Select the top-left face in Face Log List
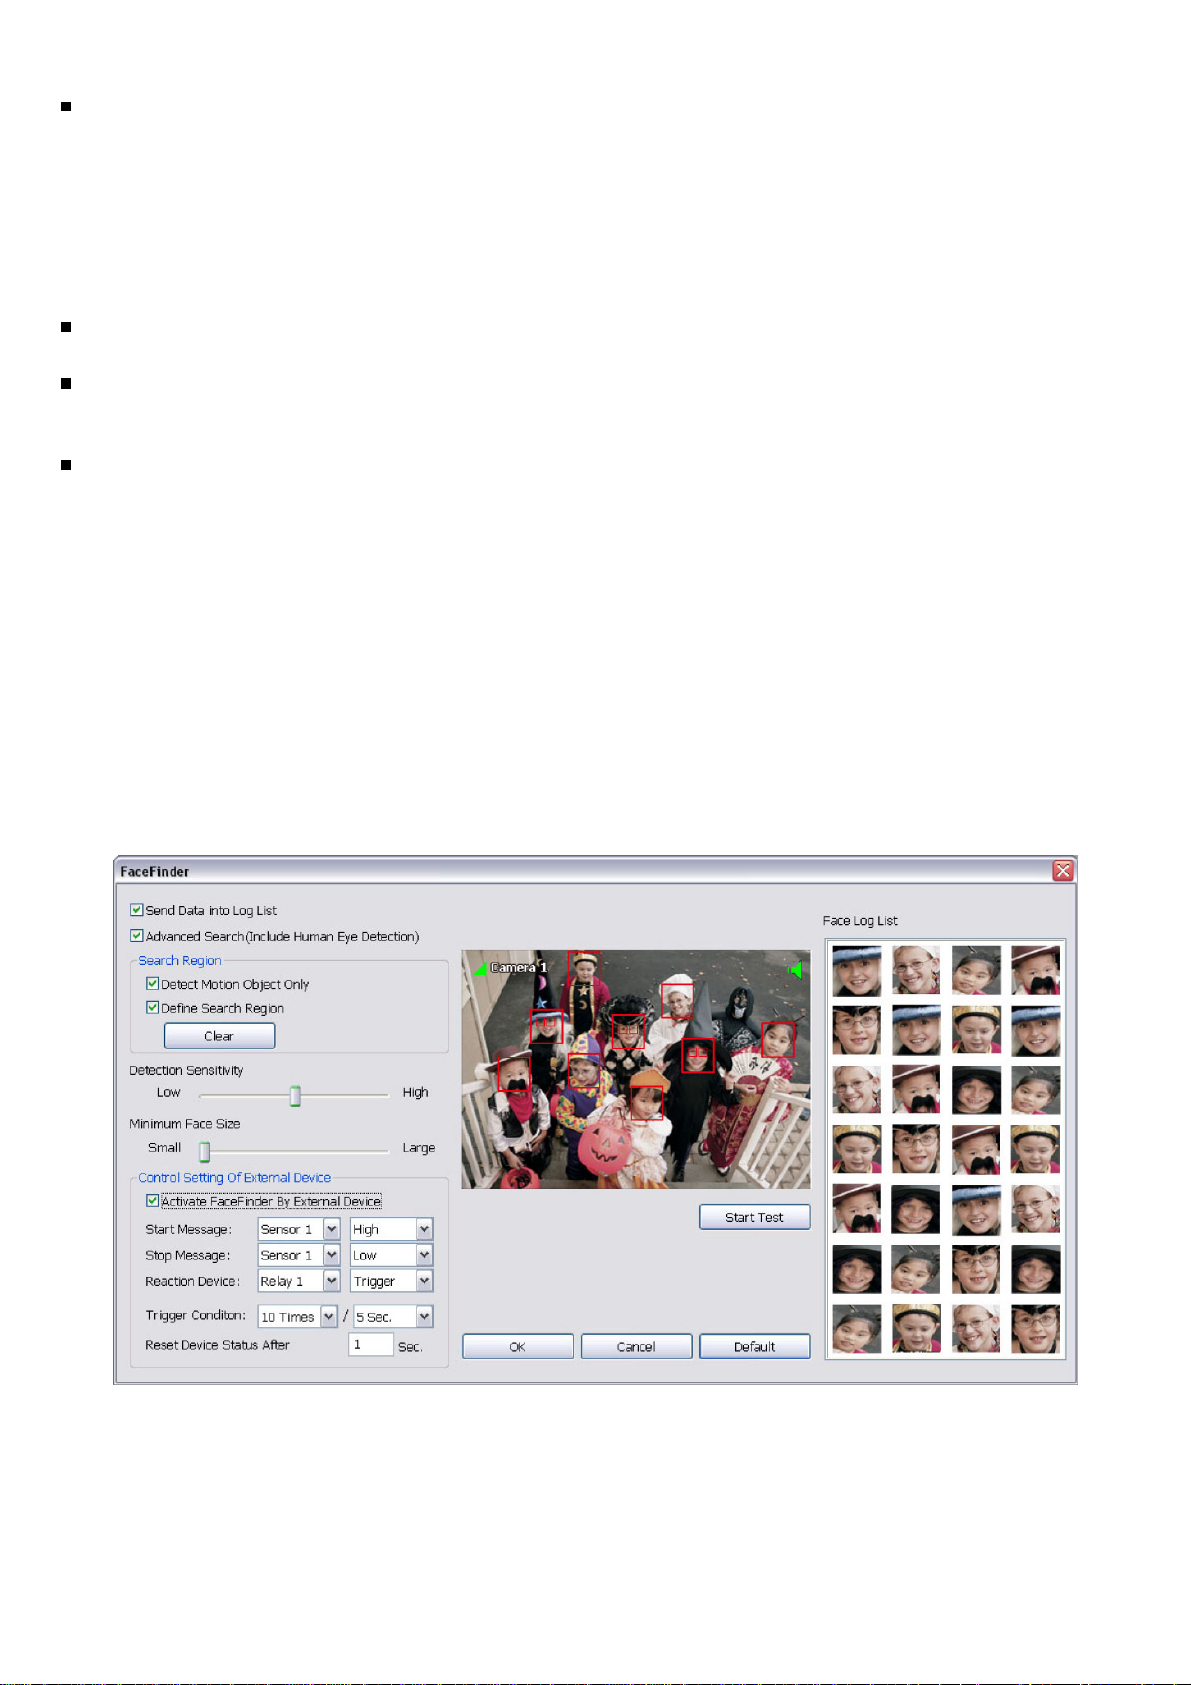The image size is (1191, 1685). point(856,970)
